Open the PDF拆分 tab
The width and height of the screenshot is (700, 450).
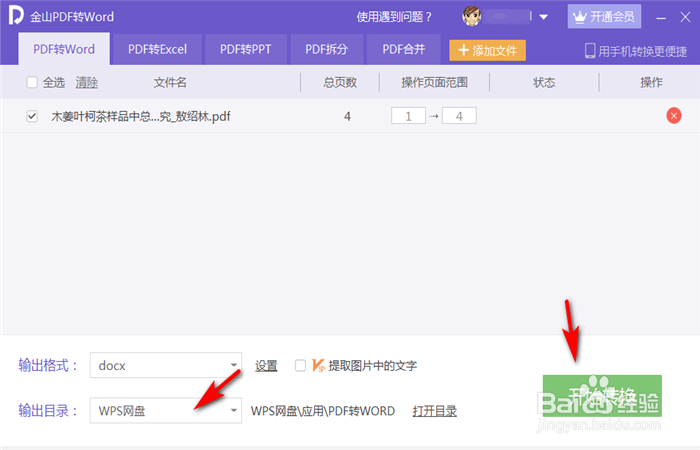pyautogui.click(x=326, y=49)
